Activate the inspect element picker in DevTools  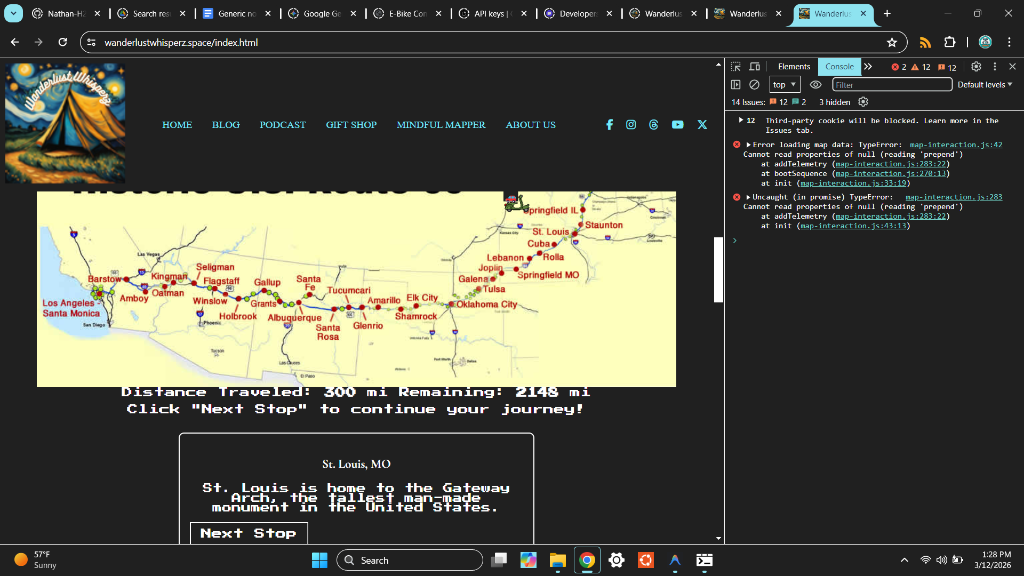point(737,67)
